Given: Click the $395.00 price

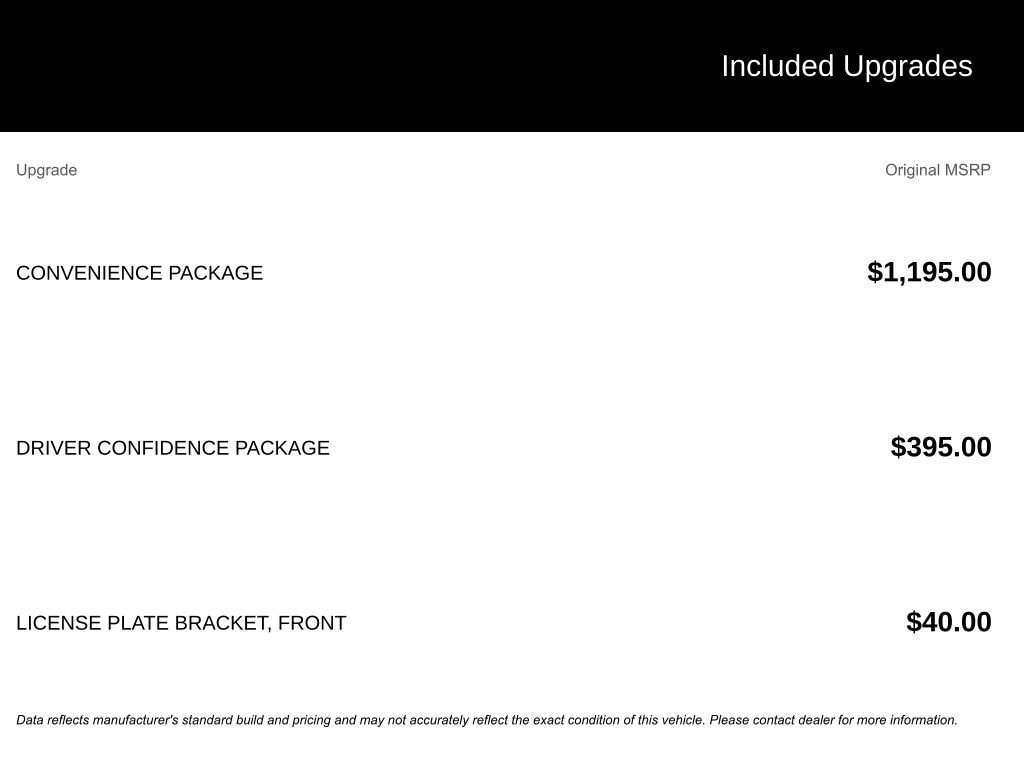Looking at the screenshot, I should click(x=940, y=447).
